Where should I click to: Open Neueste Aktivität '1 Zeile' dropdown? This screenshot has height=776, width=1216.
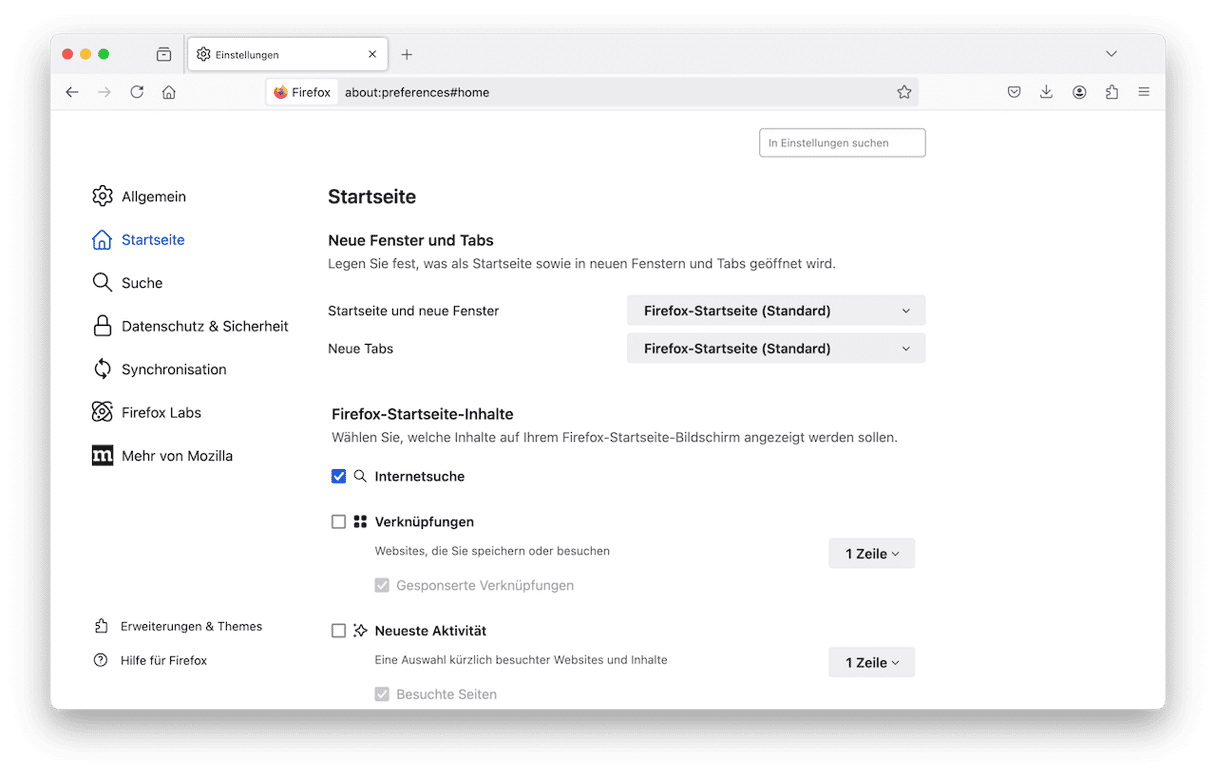(872, 662)
